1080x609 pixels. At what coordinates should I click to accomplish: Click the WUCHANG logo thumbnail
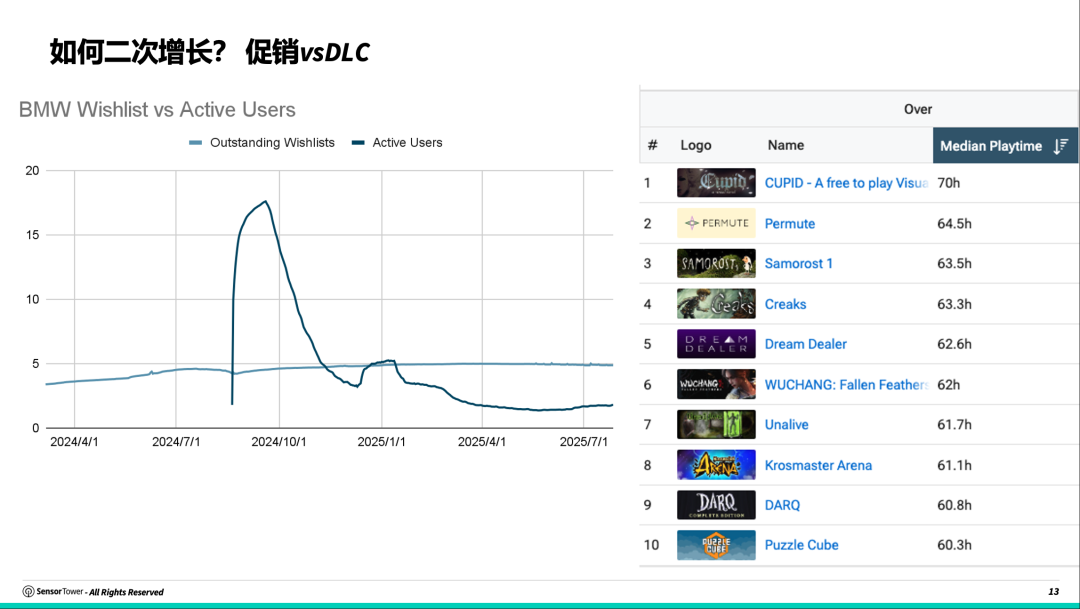pos(716,384)
